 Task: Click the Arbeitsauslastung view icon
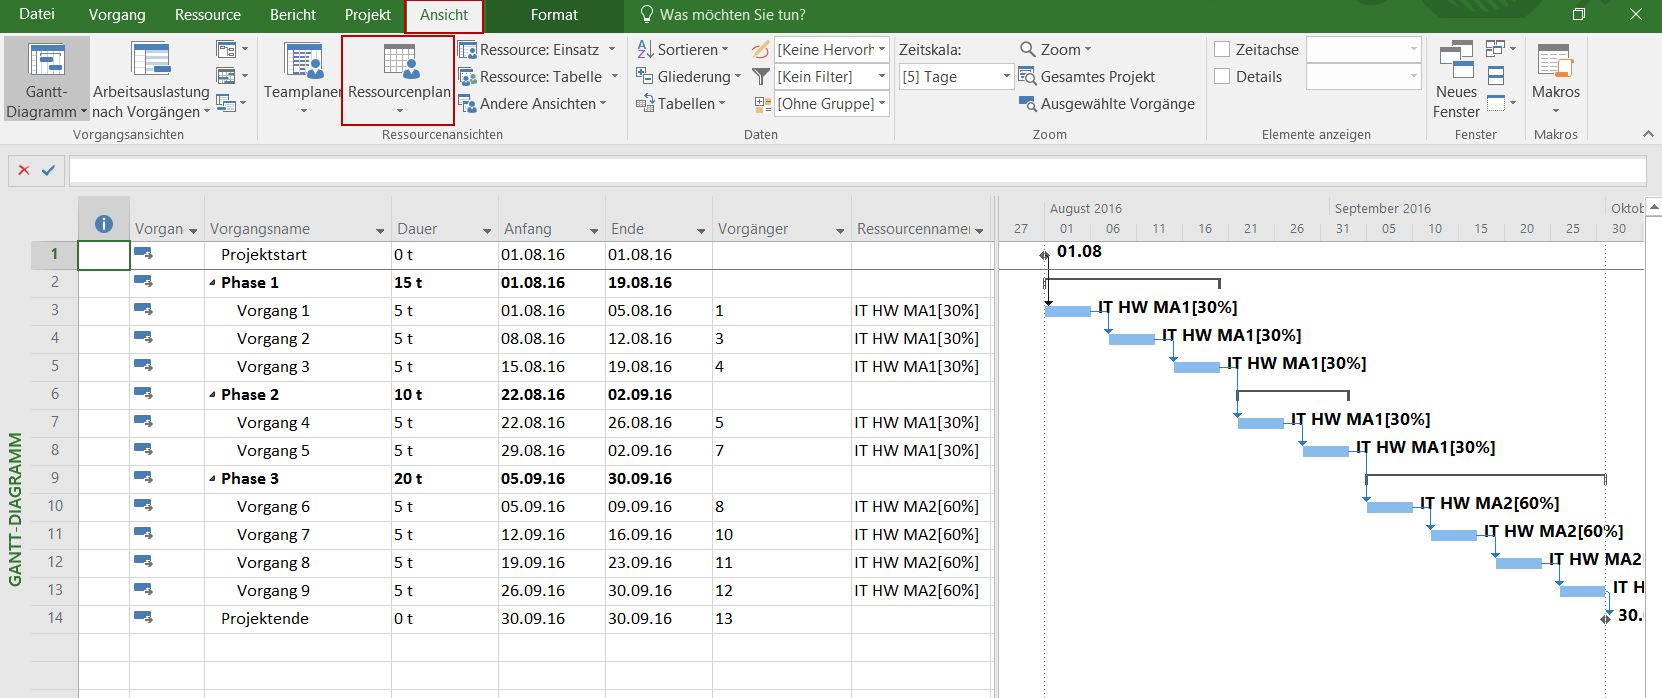click(x=151, y=60)
